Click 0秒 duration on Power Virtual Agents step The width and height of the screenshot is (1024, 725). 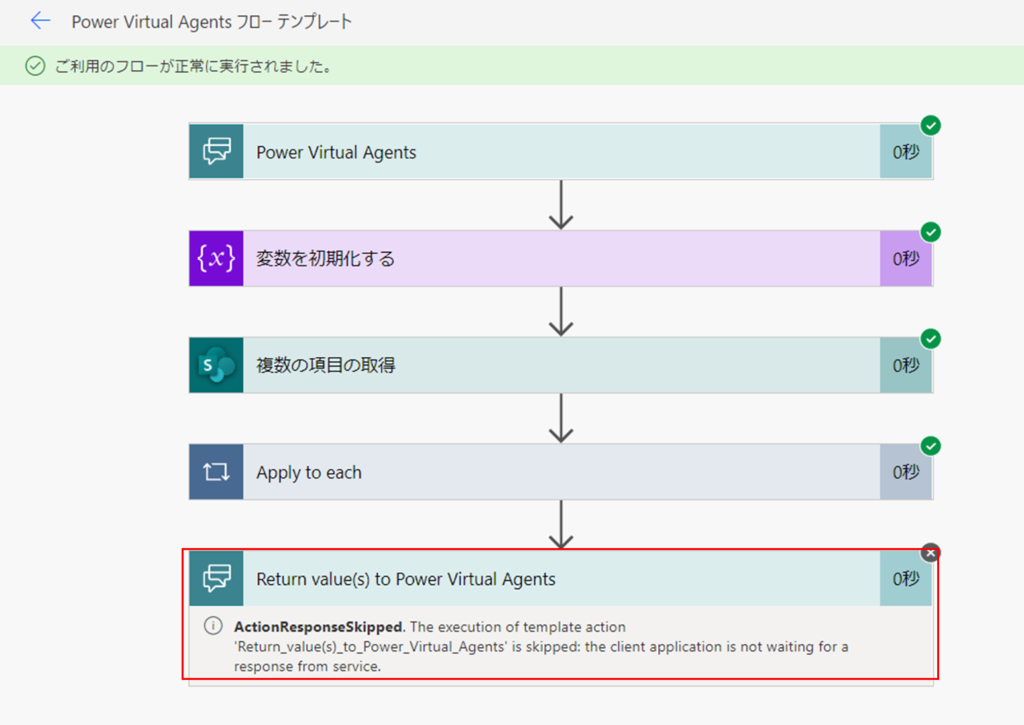(x=906, y=152)
